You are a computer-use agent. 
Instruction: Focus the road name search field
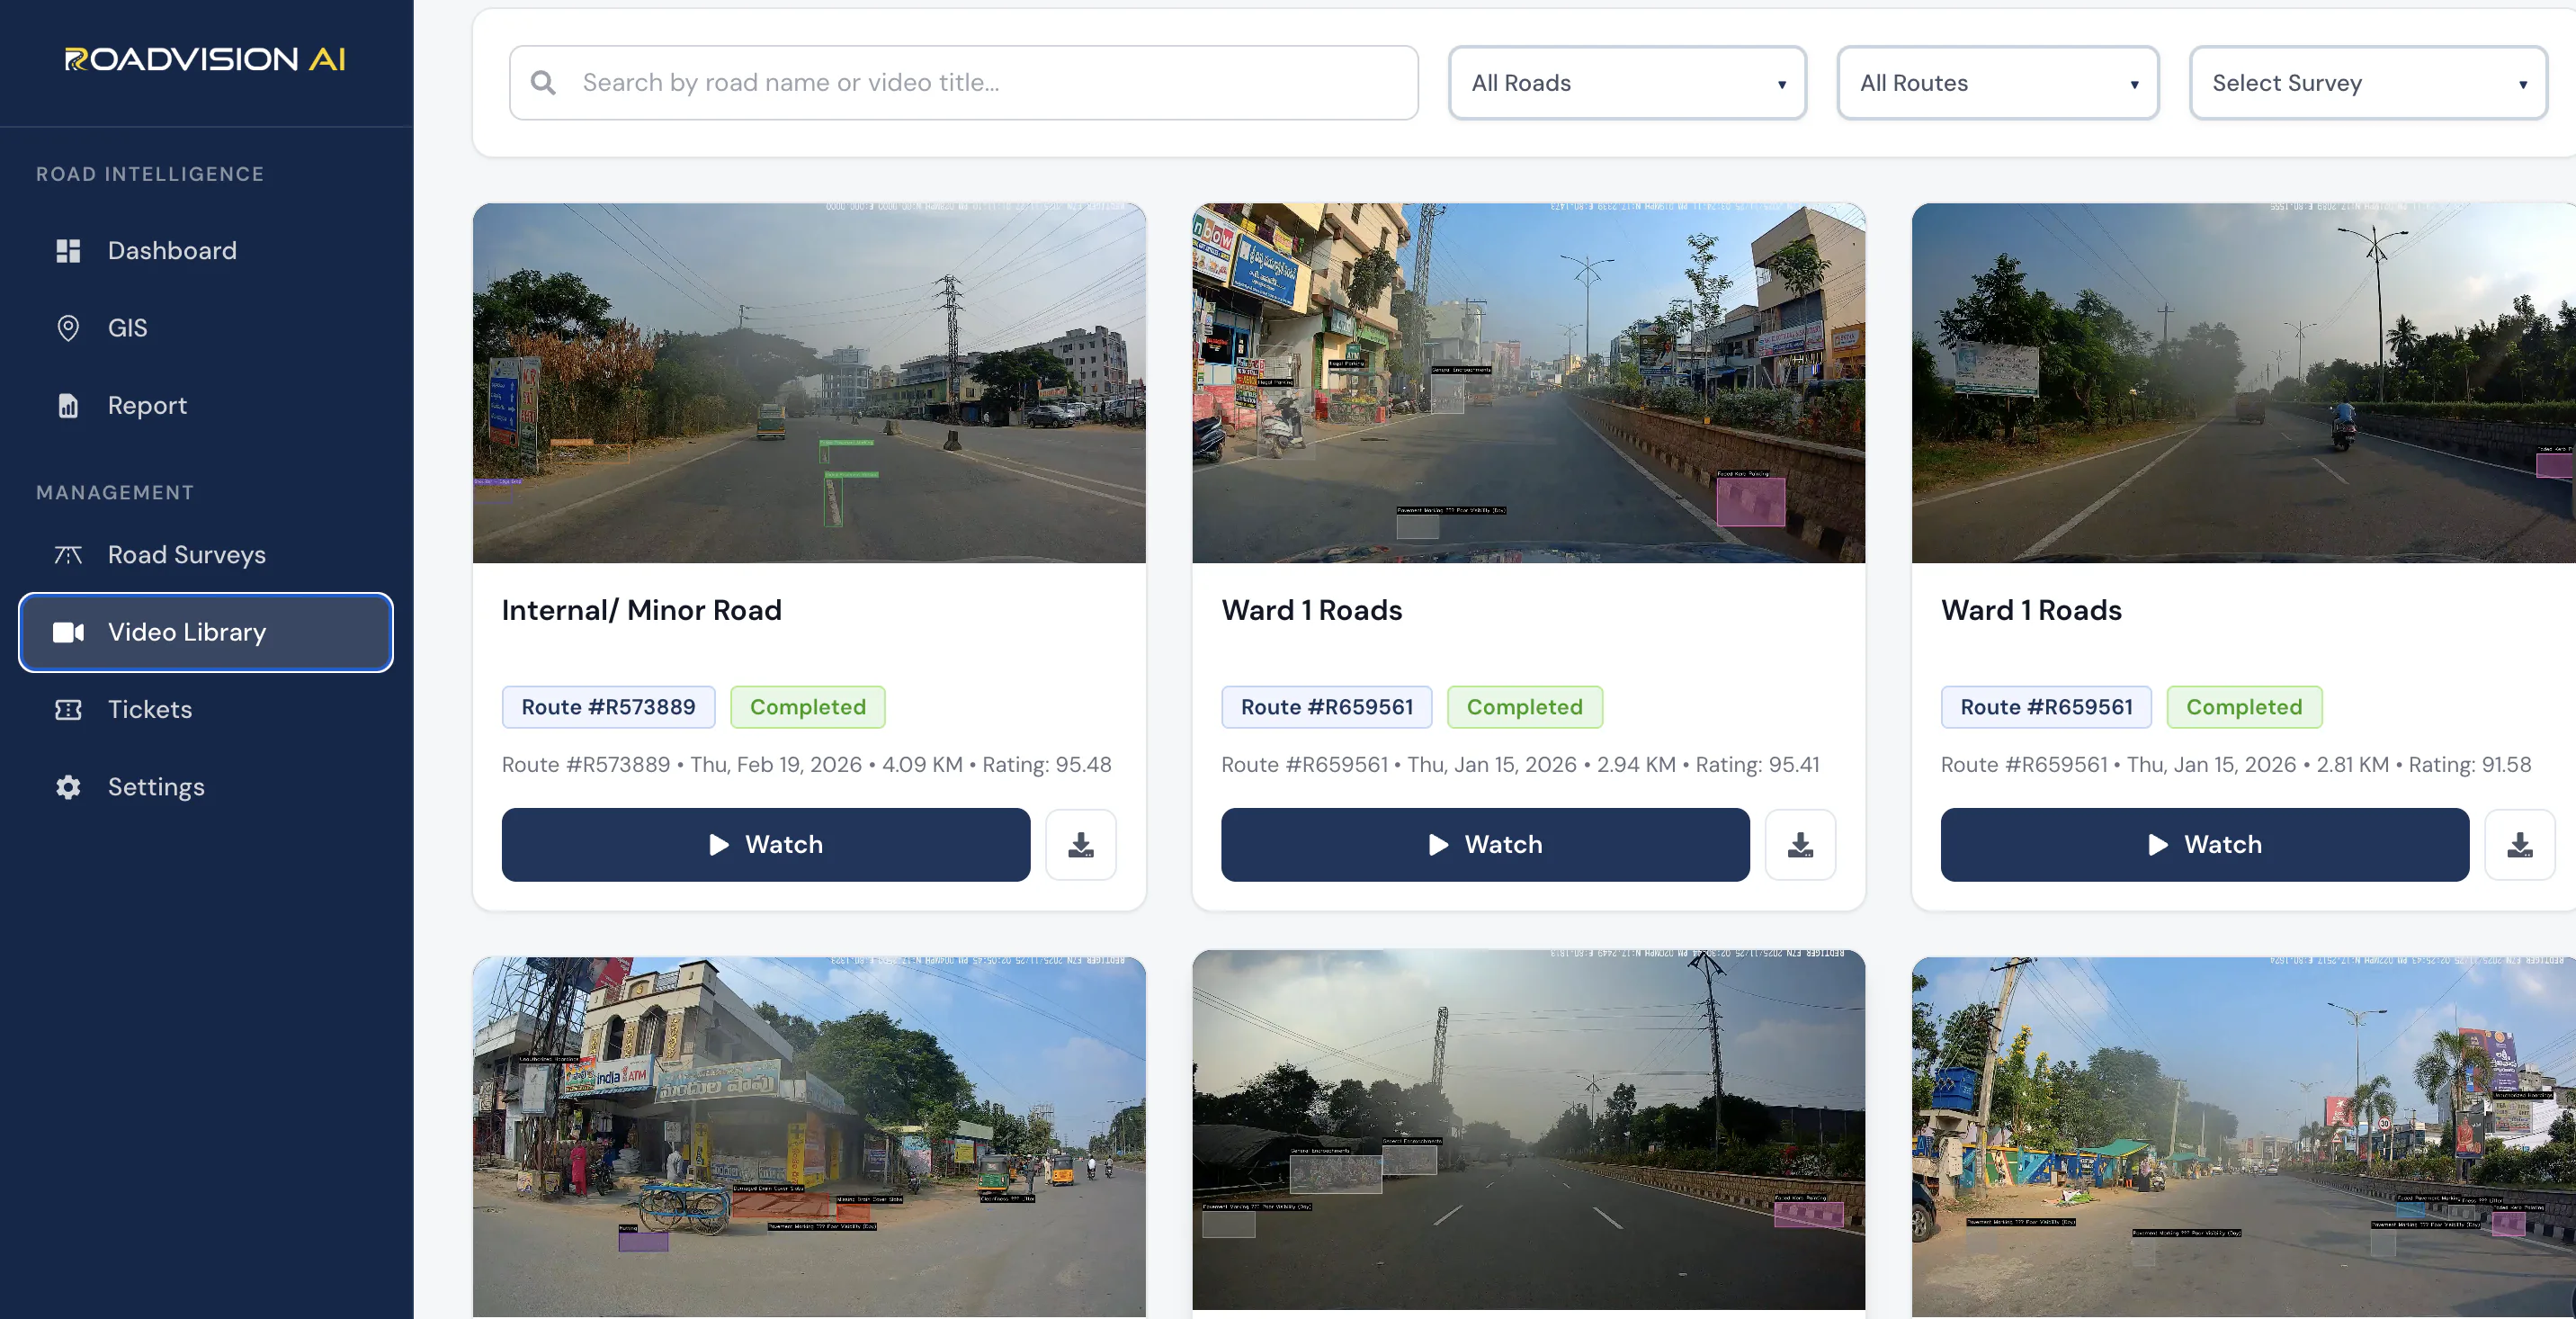coord(963,83)
